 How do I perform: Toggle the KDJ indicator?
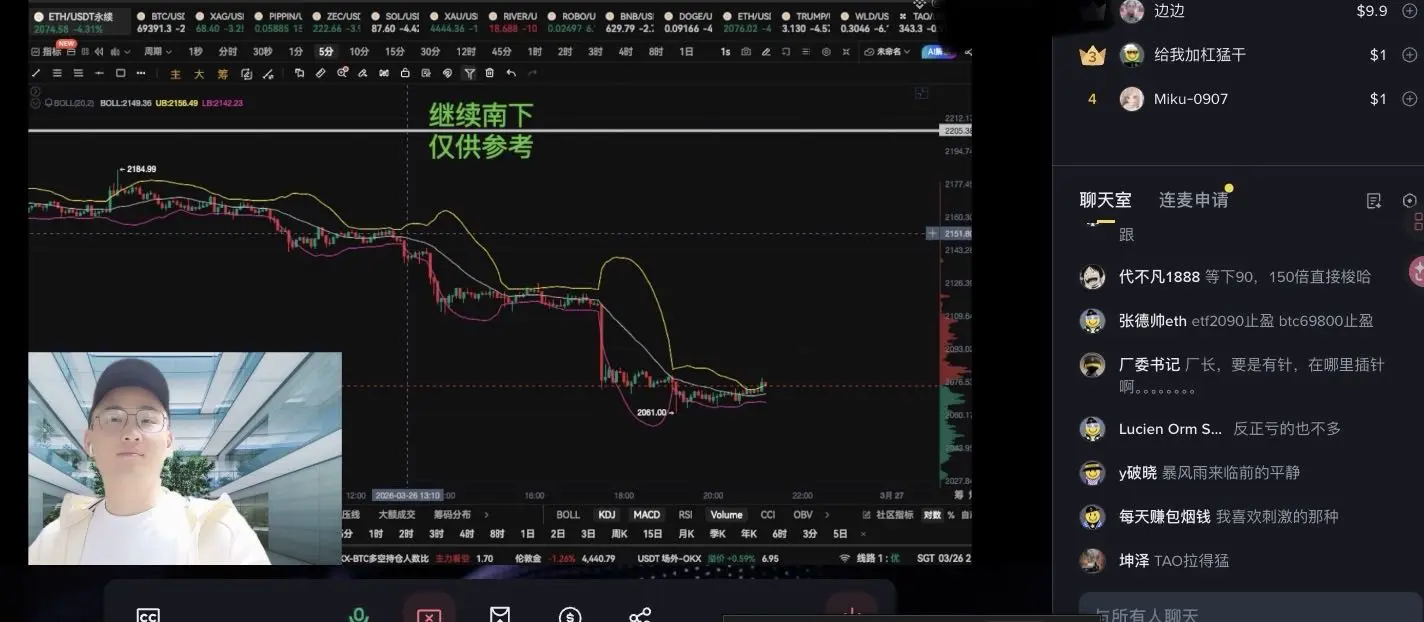pos(607,515)
